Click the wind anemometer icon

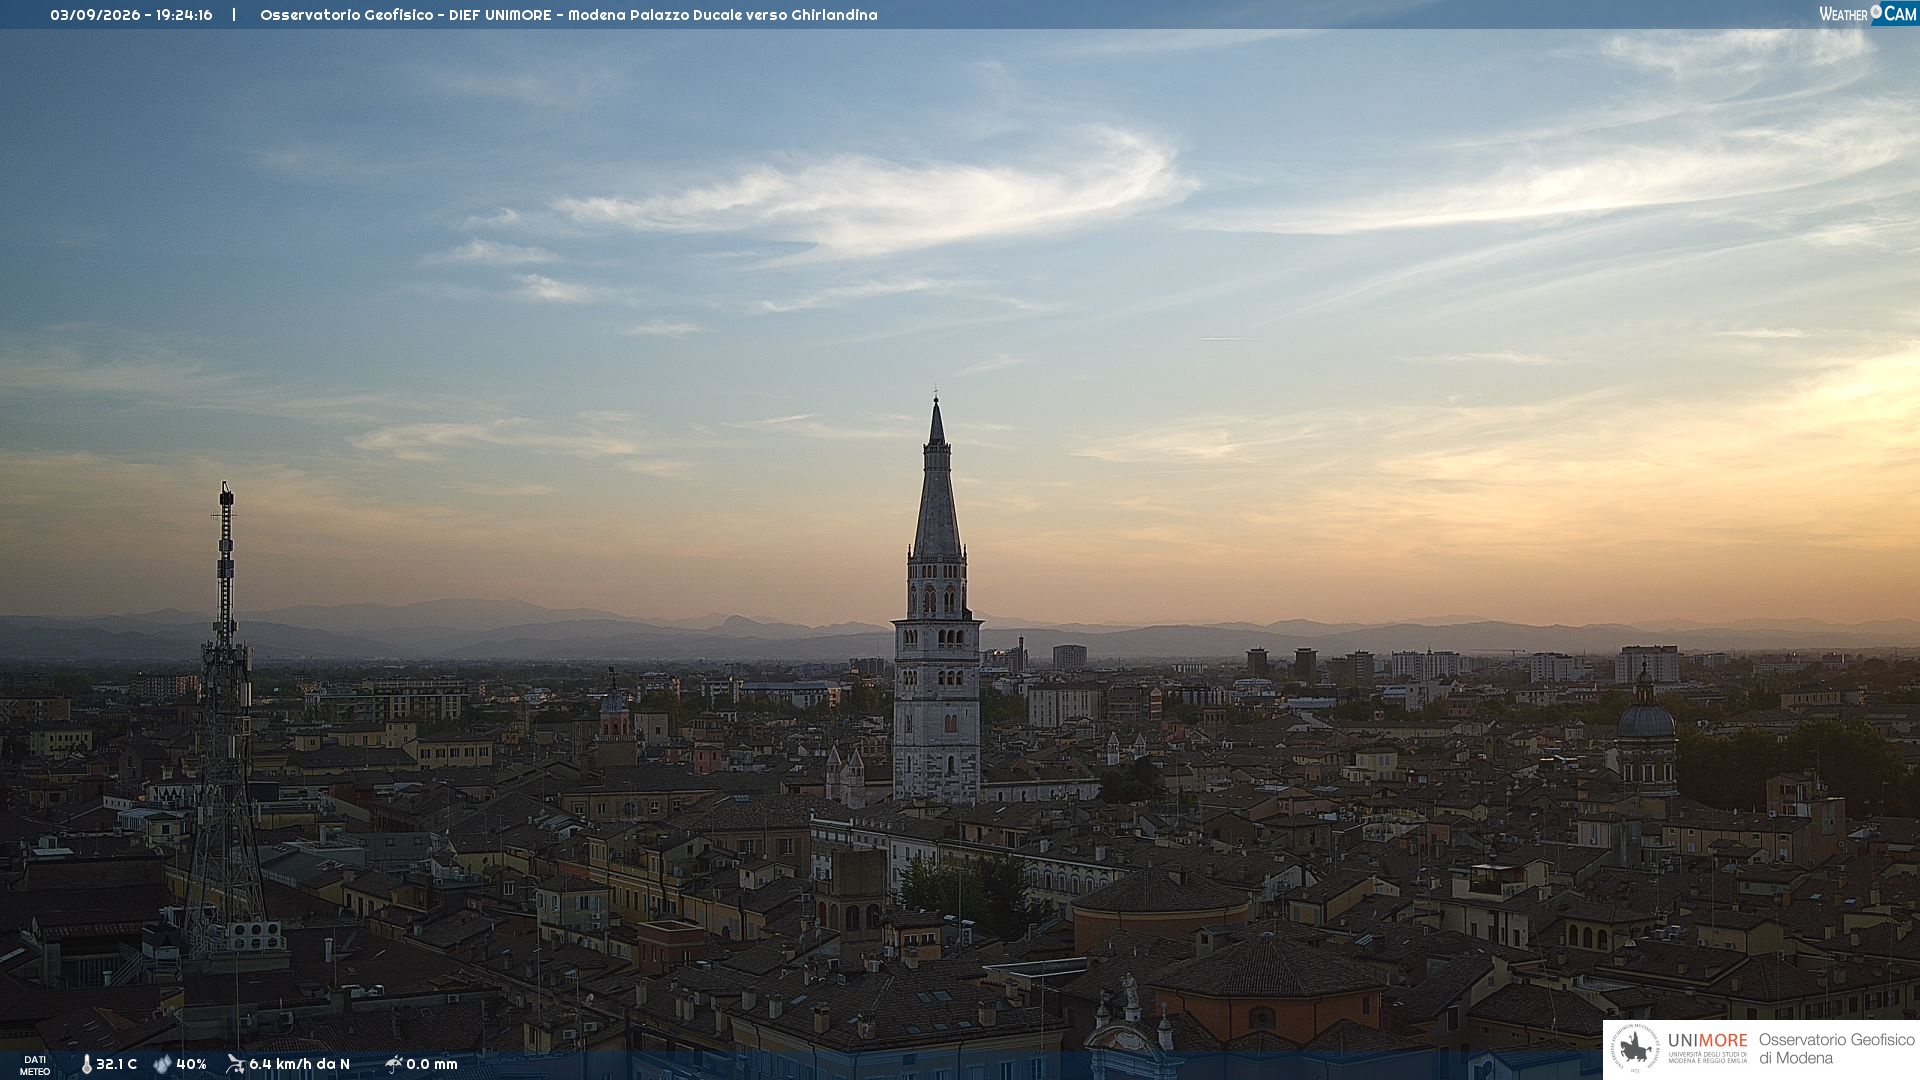(x=235, y=1064)
